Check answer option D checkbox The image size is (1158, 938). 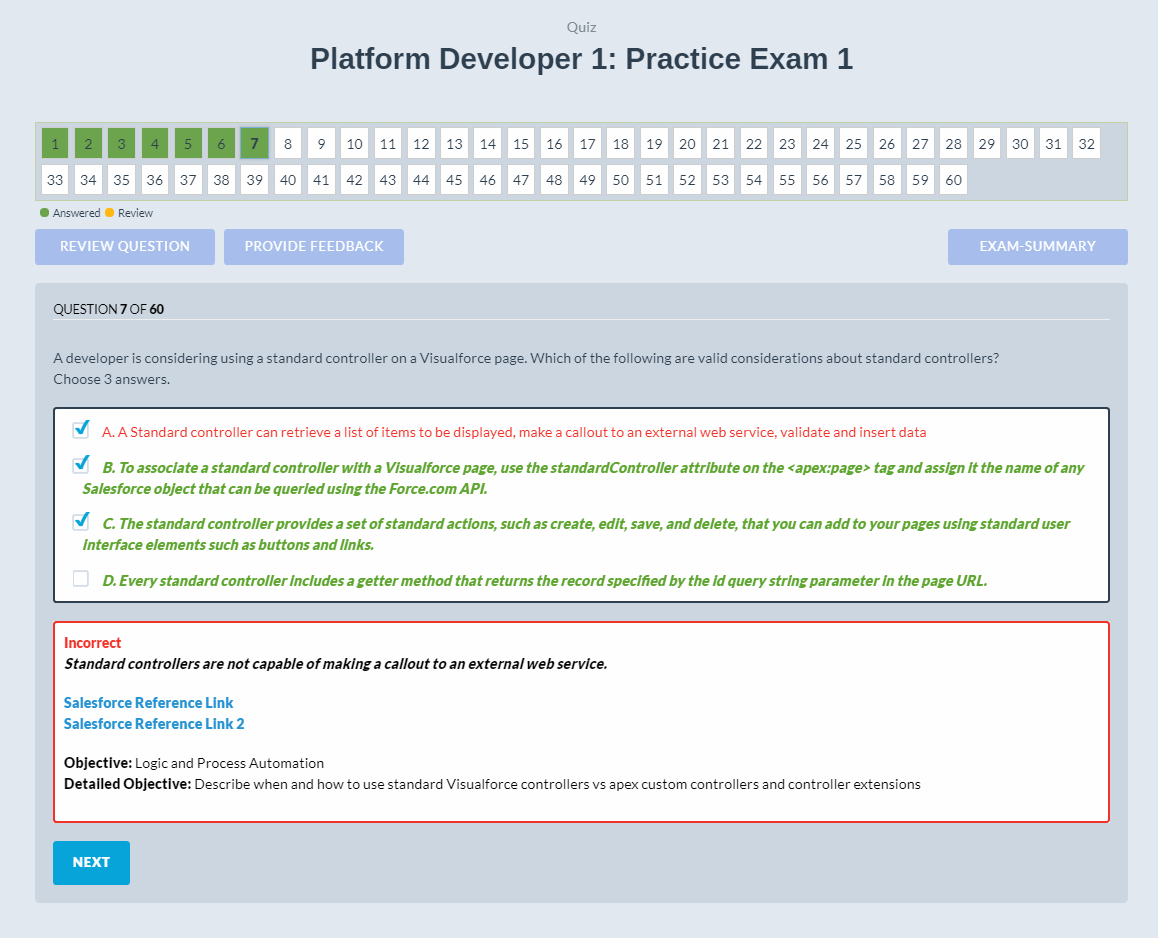coord(80,578)
